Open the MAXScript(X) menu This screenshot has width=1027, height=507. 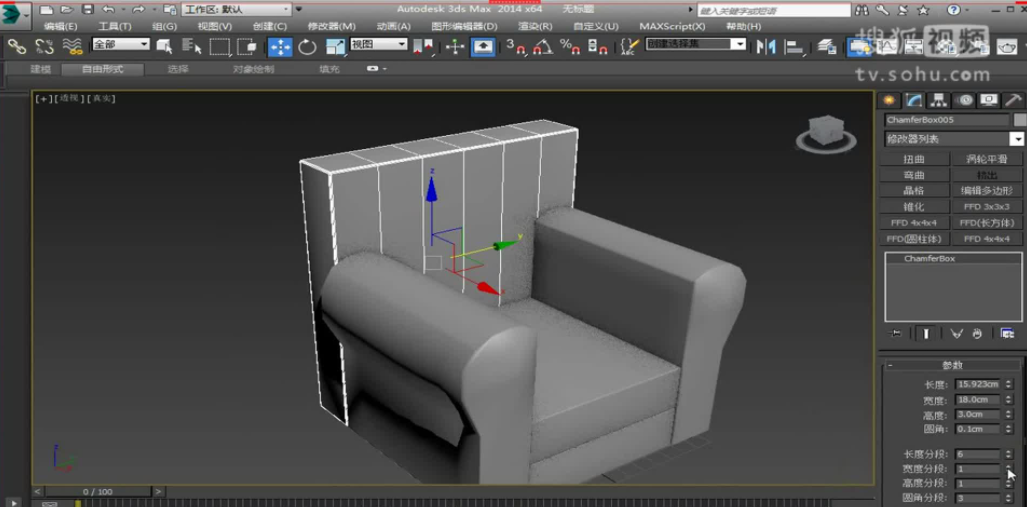click(x=672, y=26)
